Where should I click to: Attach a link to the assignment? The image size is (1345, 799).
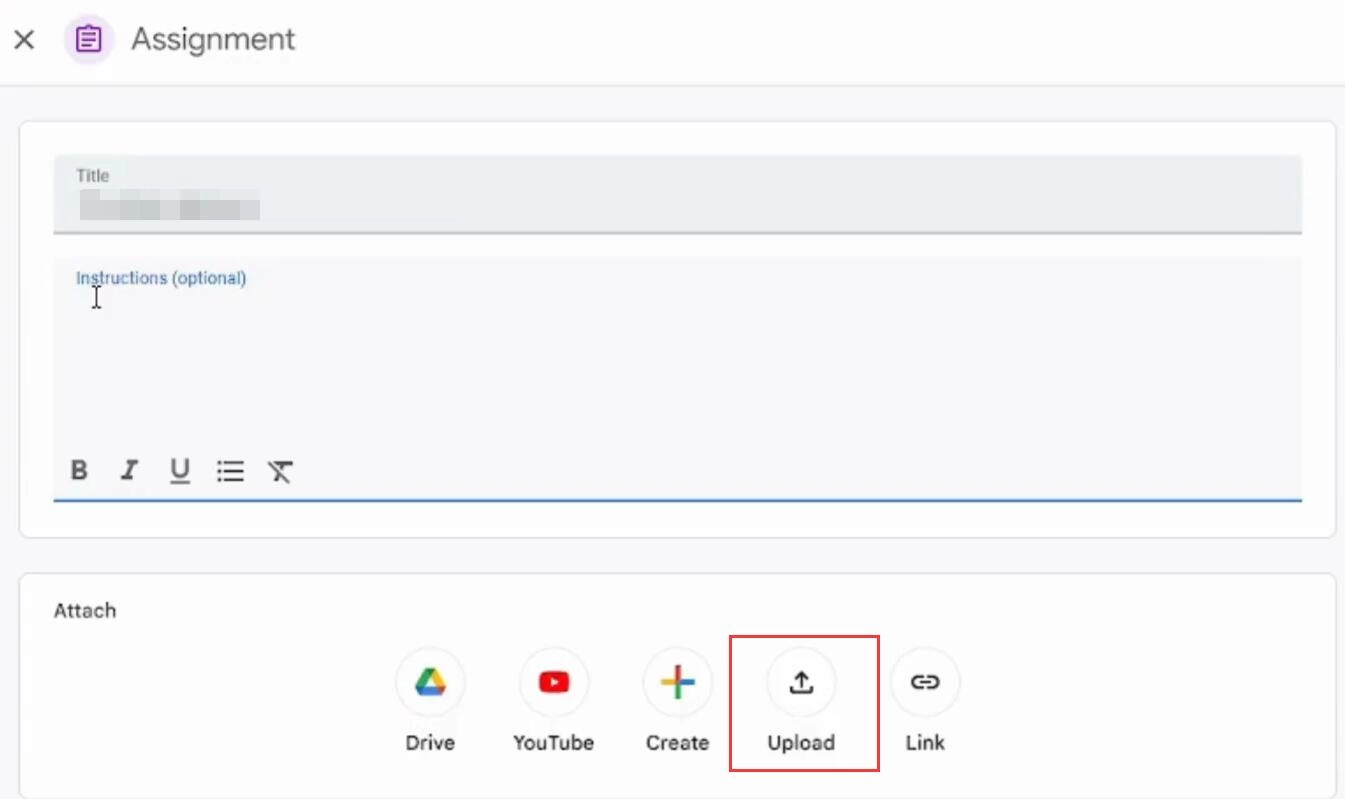[924, 682]
